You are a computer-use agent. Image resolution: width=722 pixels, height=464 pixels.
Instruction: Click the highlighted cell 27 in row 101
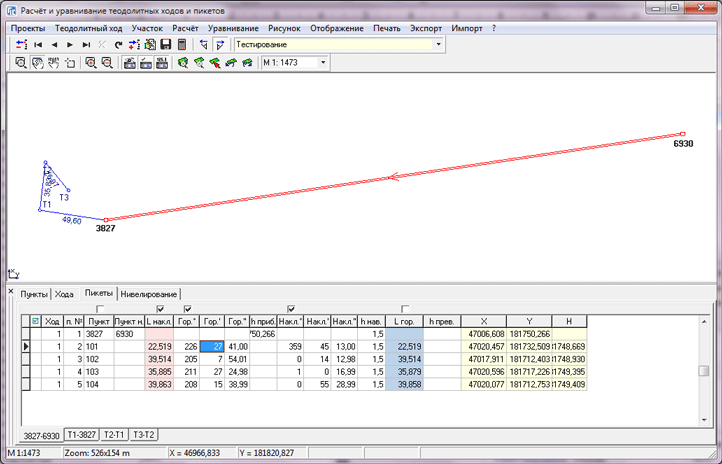coord(212,347)
